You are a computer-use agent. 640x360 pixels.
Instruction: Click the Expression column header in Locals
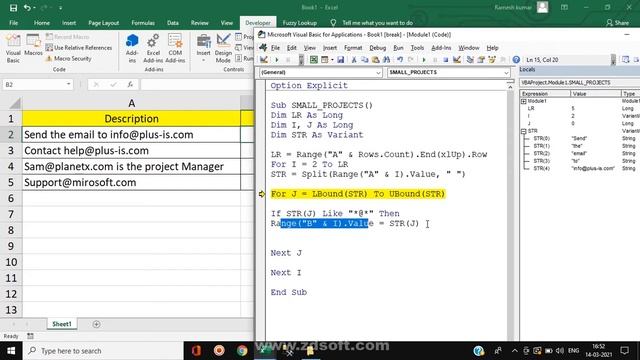click(545, 94)
